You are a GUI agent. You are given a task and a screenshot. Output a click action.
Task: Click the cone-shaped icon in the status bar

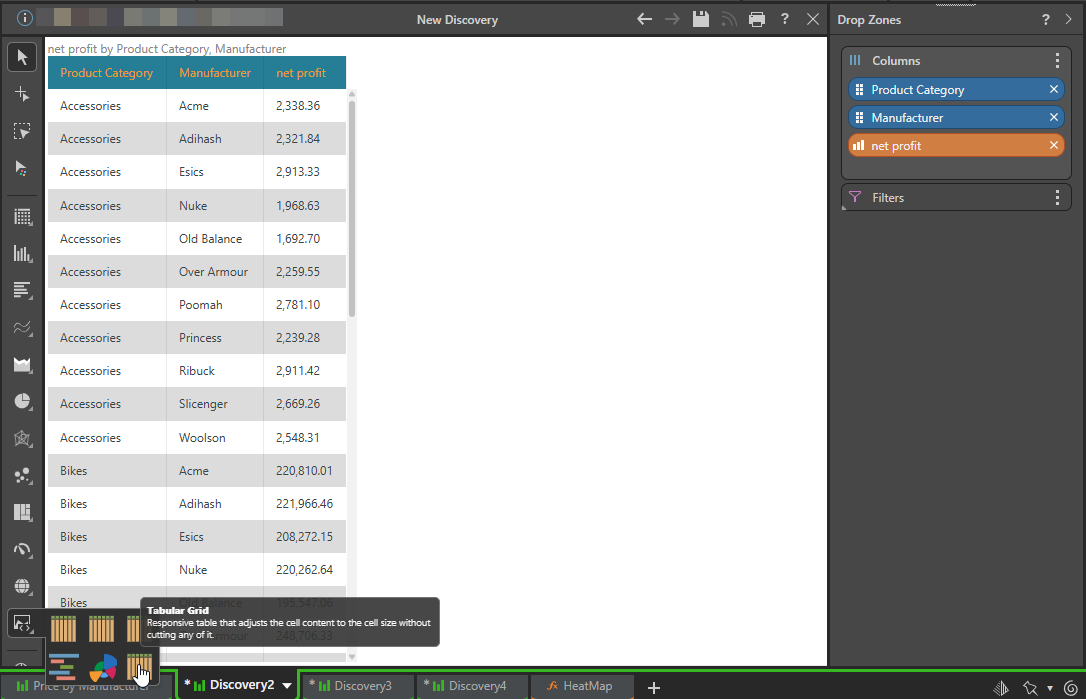pyautogui.click(x=1001, y=688)
